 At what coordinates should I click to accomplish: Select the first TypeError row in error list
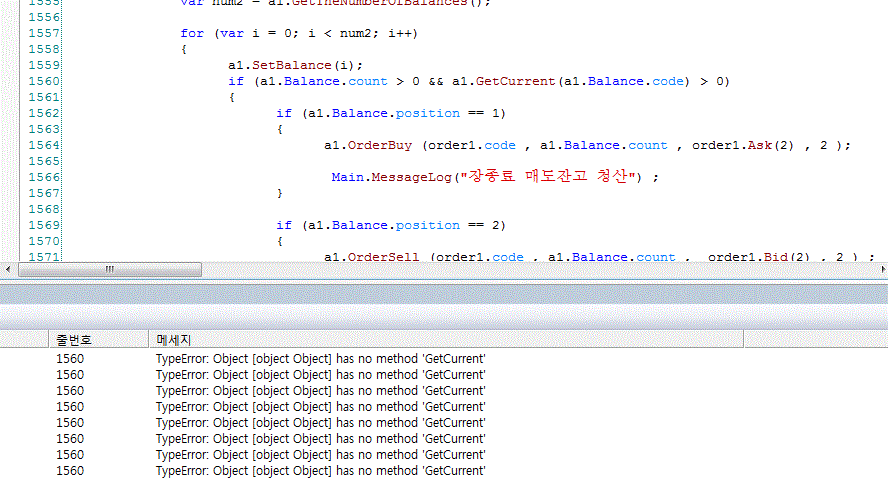click(x=320, y=359)
